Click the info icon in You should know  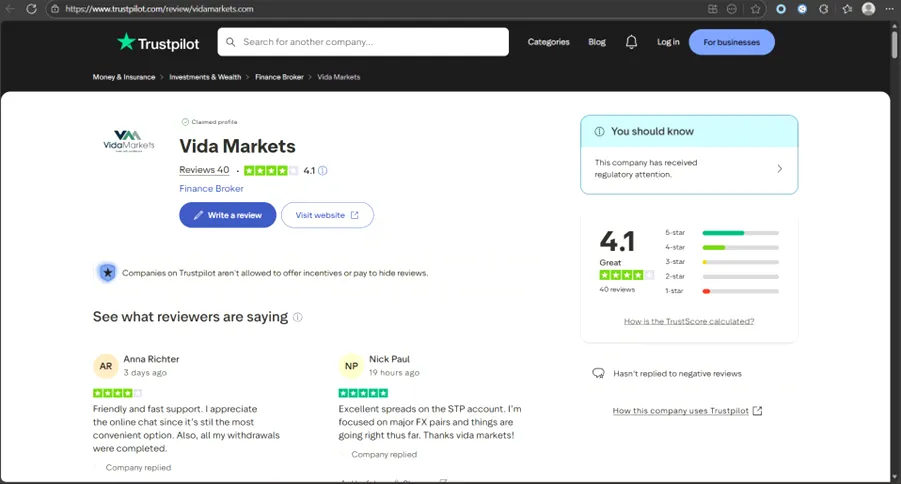[599, 132]
